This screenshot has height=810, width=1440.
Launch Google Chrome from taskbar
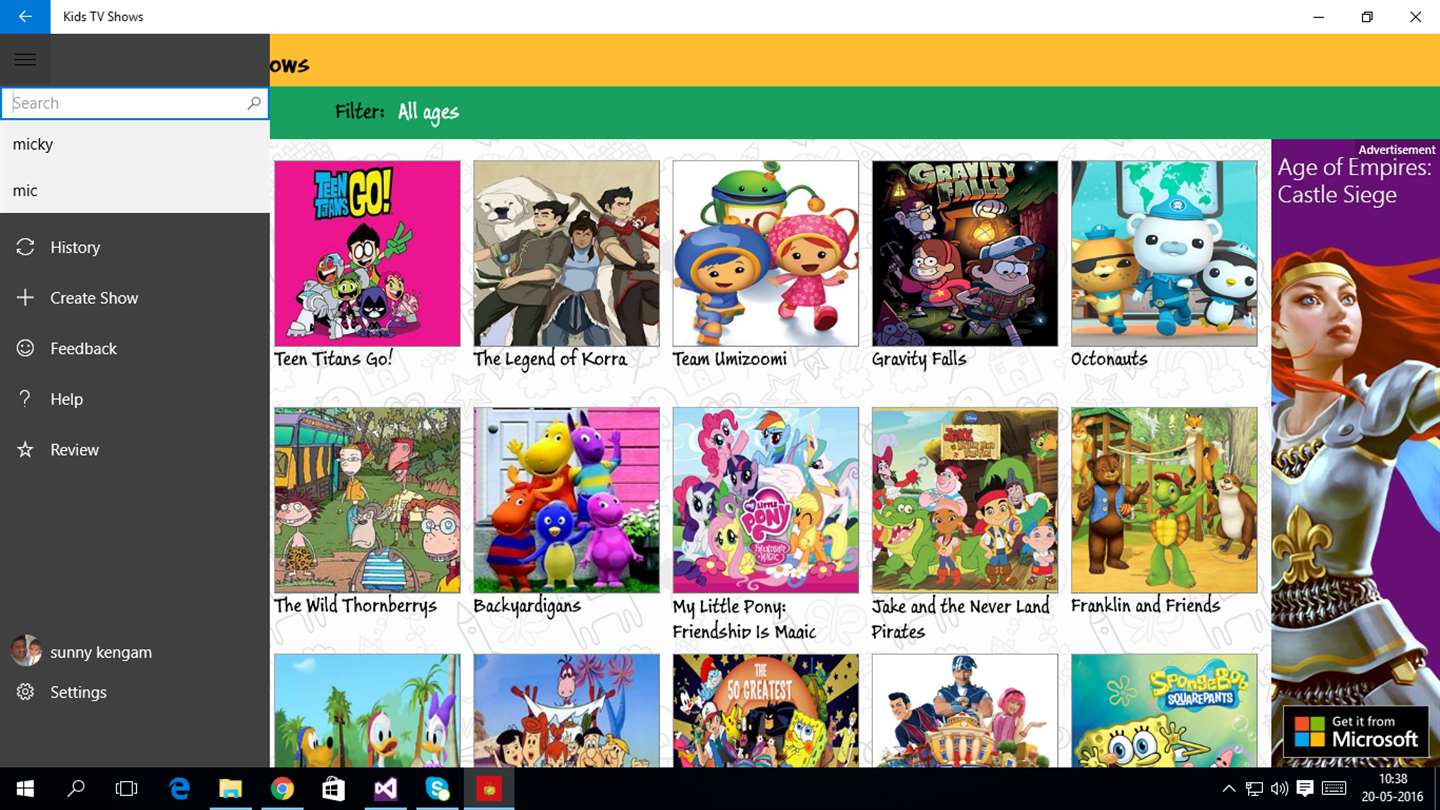pos(282,789)
